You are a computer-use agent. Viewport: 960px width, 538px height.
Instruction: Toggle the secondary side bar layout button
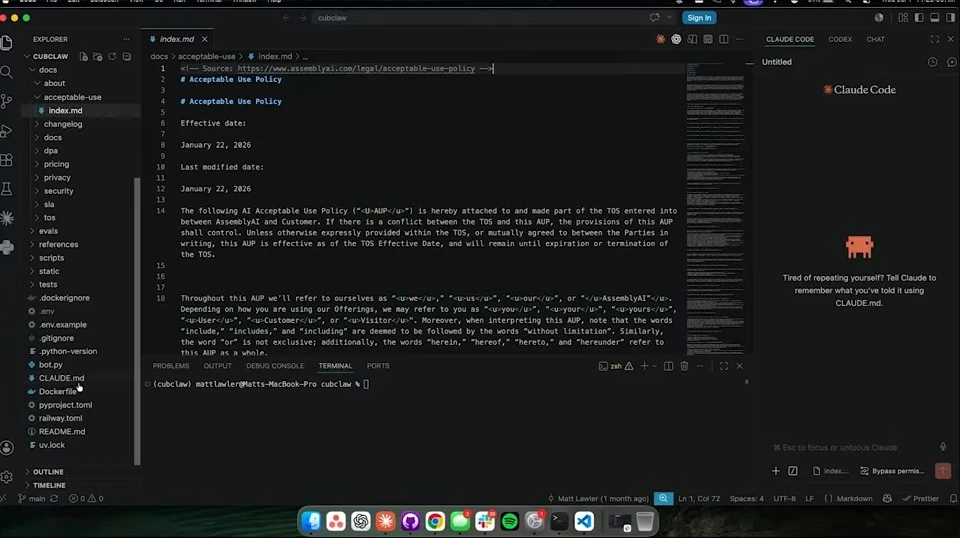click(950, 18)
